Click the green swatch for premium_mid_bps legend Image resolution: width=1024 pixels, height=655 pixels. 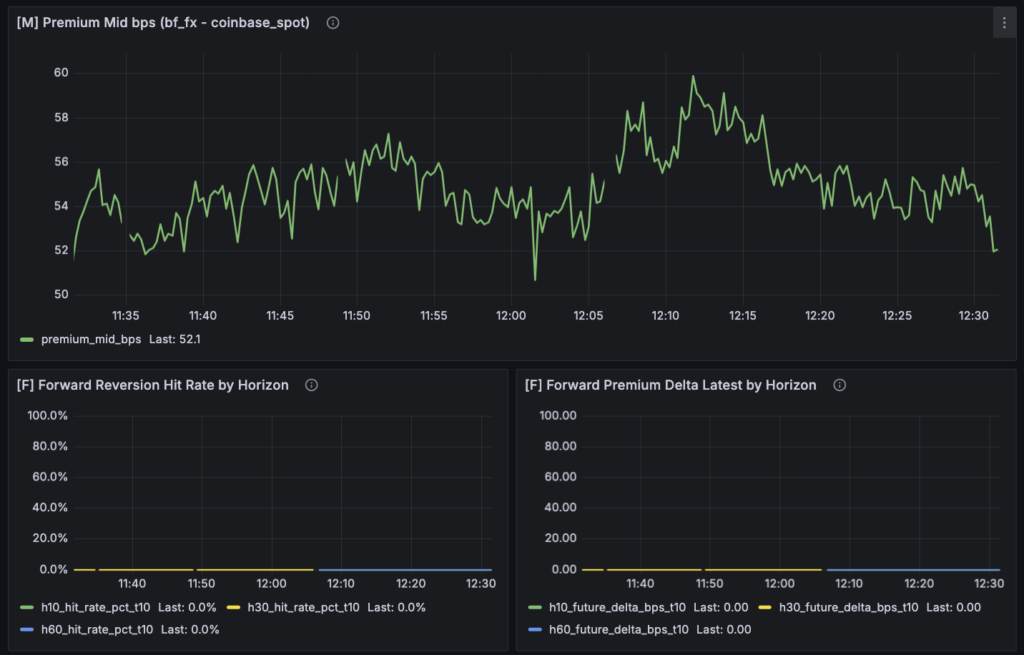27,340
